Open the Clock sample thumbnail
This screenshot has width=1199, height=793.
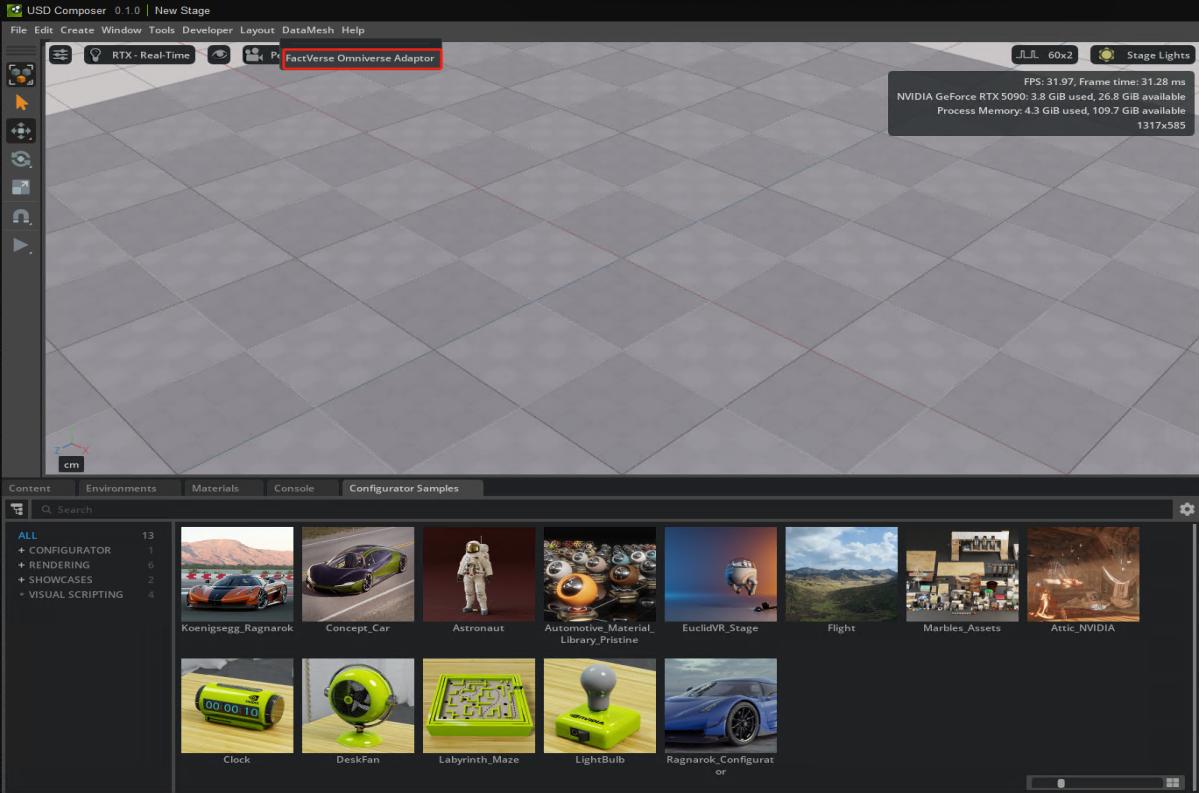(x=237, y=705)
